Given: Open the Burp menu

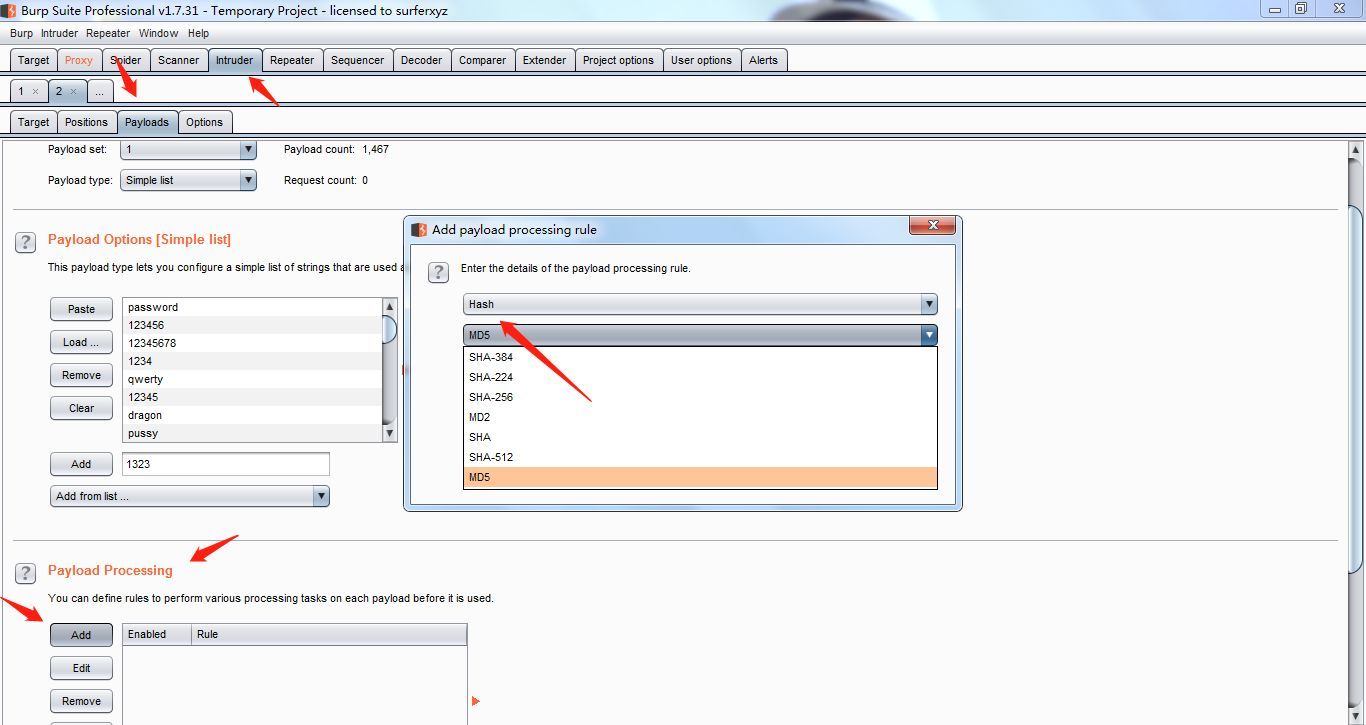Looking at the screenshot, I should click(x=21, y=33).
